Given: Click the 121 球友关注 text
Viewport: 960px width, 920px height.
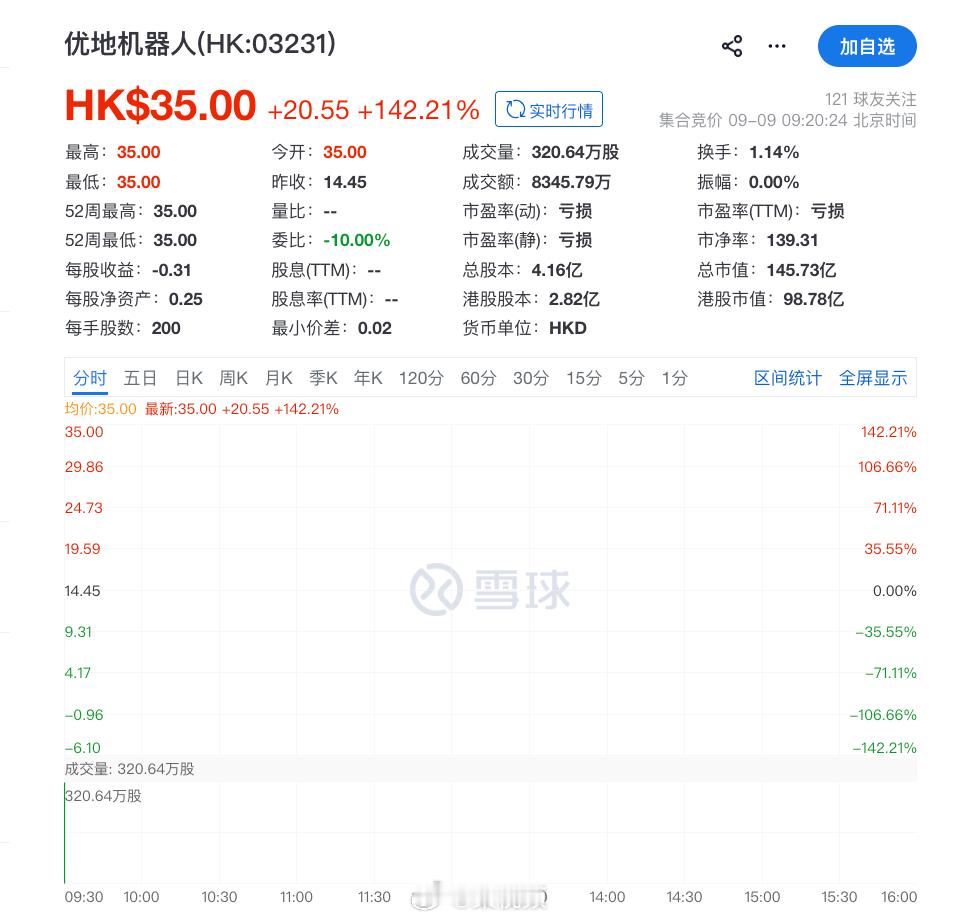Looking at the screenshot, I should [x=870, y=99].
